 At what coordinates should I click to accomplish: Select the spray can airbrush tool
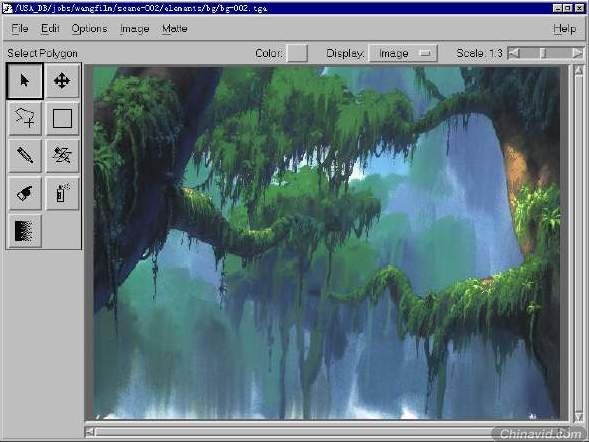(62, 193)
